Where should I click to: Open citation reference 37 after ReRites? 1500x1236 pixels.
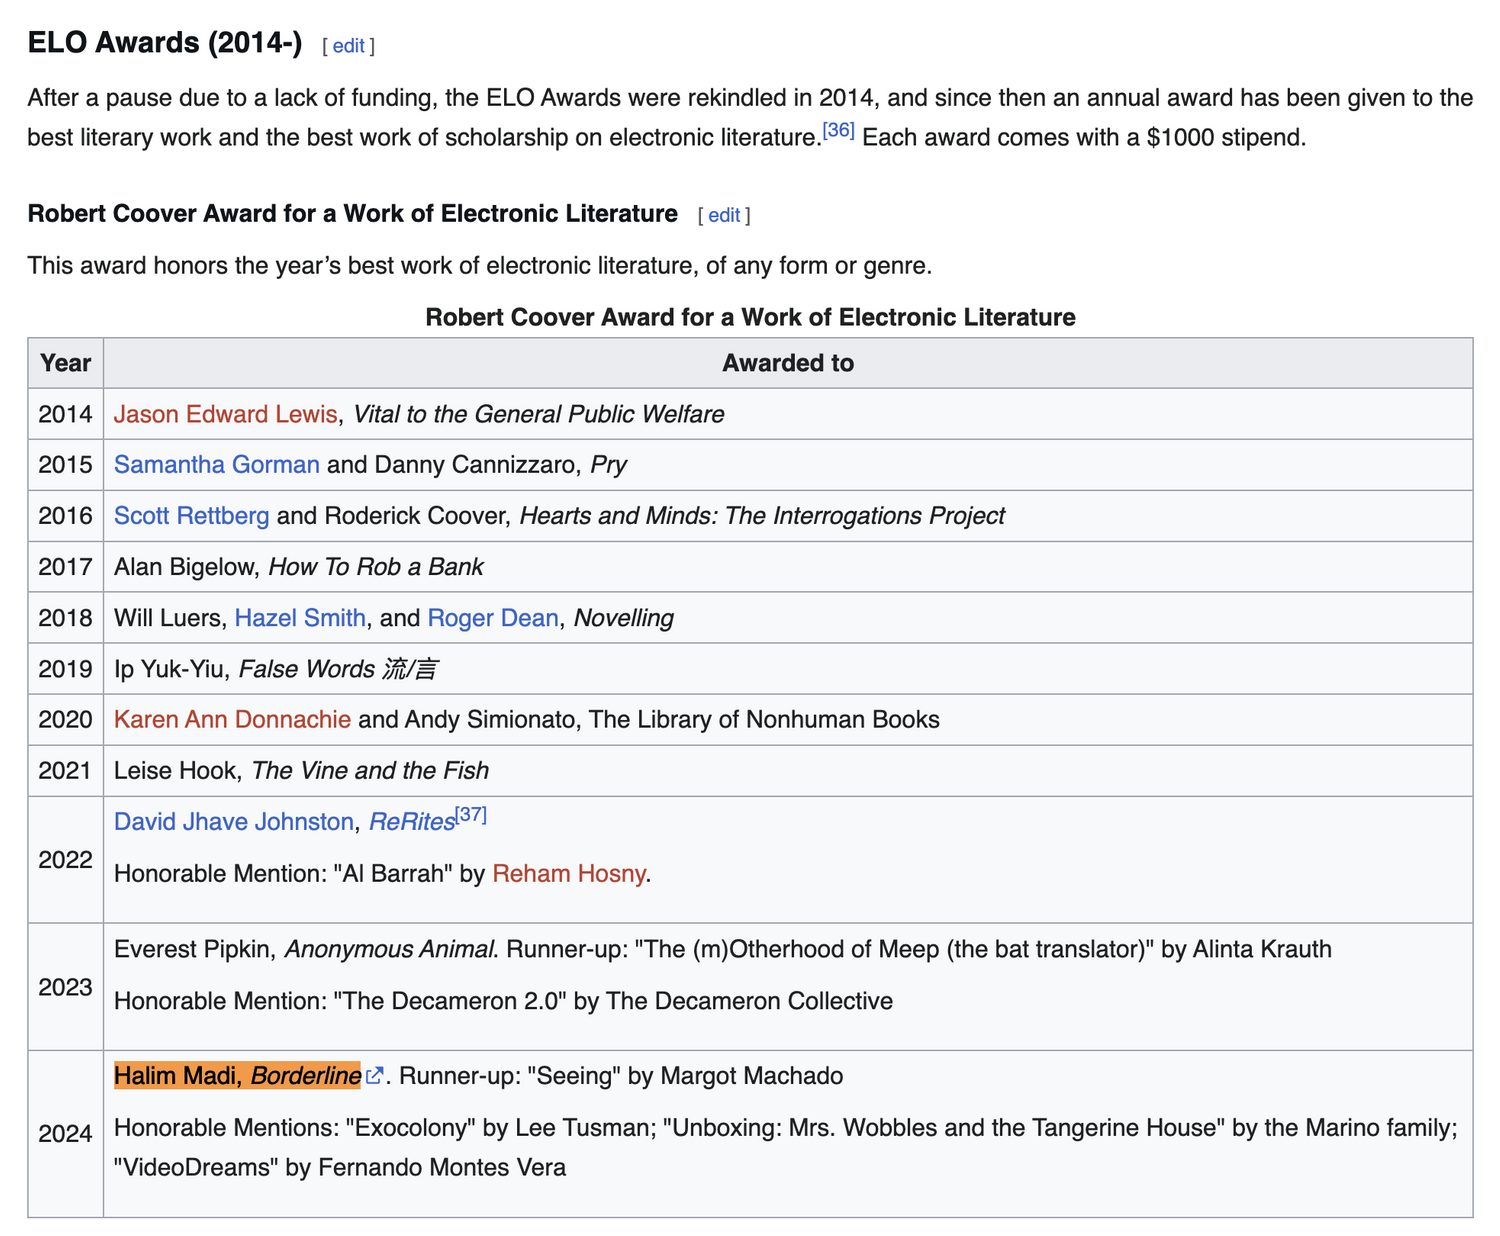(471, 815)
